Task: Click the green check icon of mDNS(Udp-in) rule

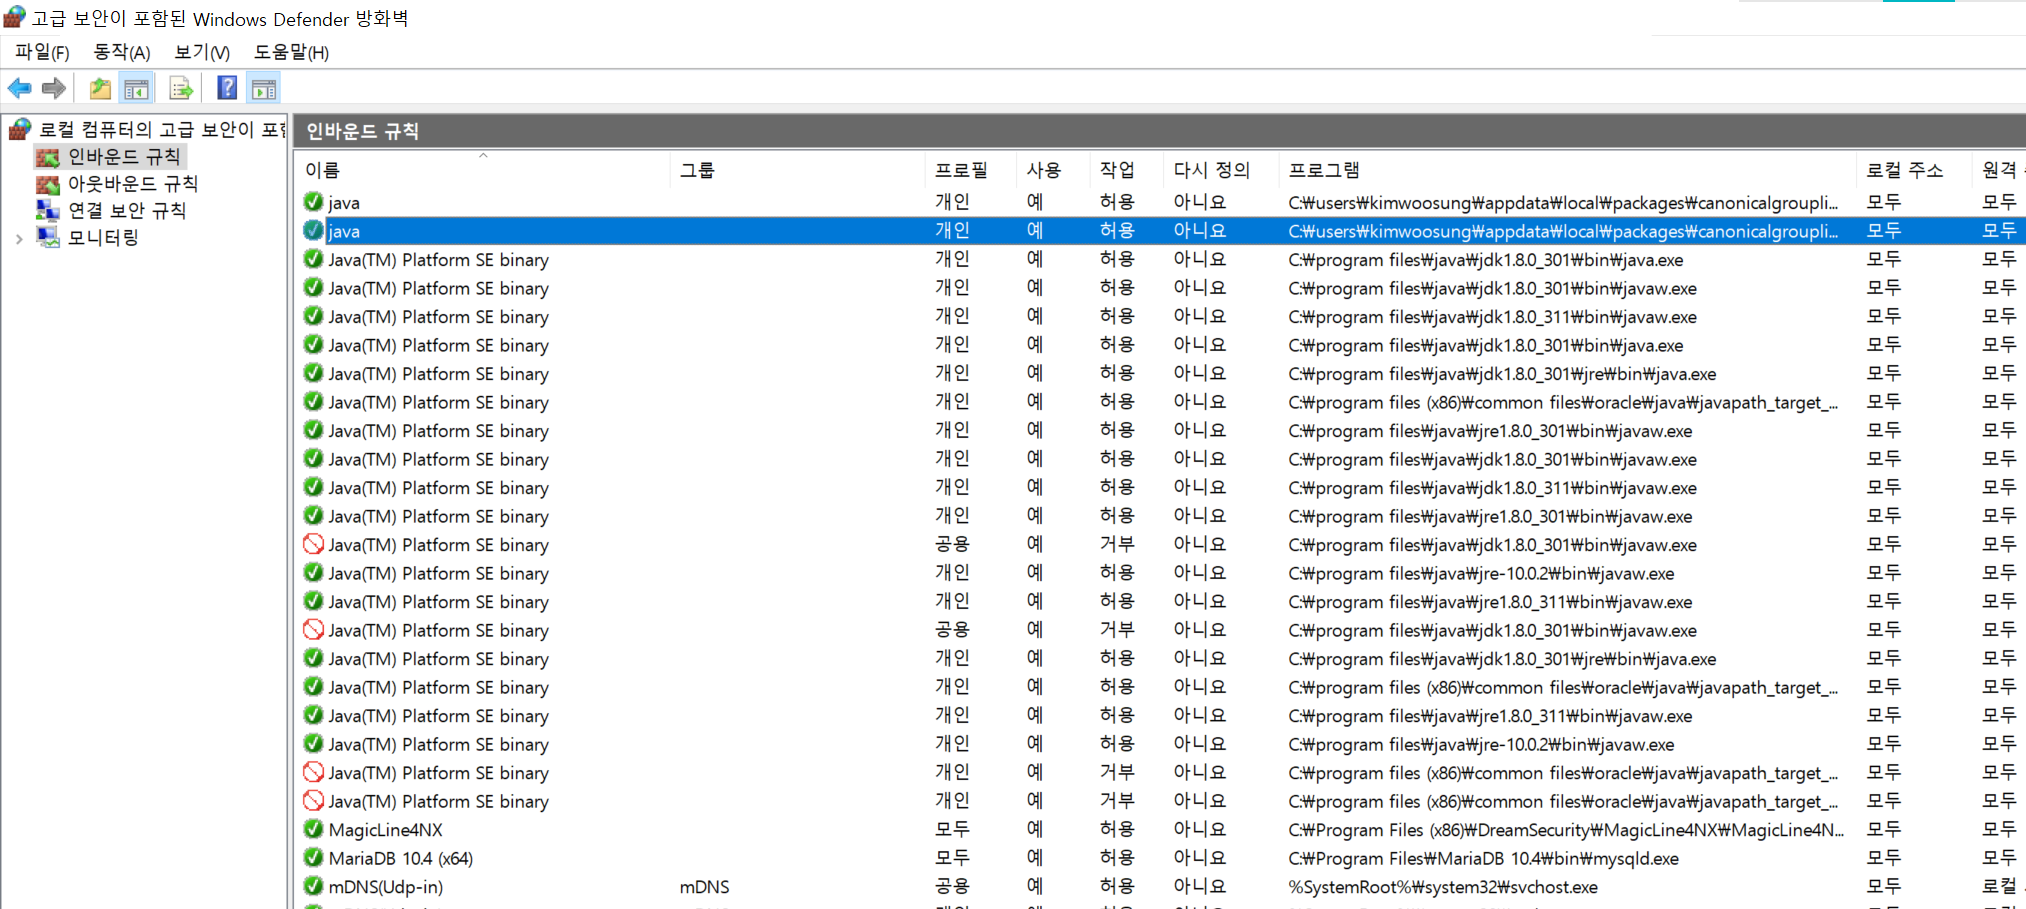Action: (314, 886)
